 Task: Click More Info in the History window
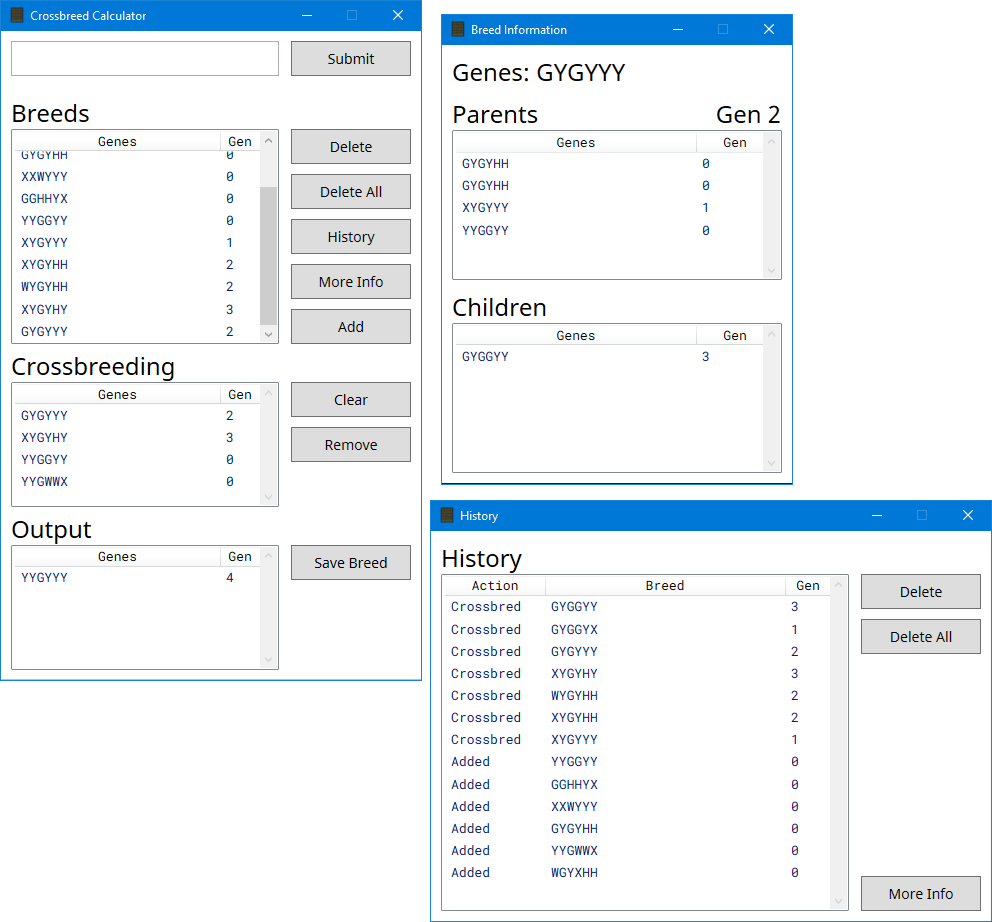pos(921,894)
